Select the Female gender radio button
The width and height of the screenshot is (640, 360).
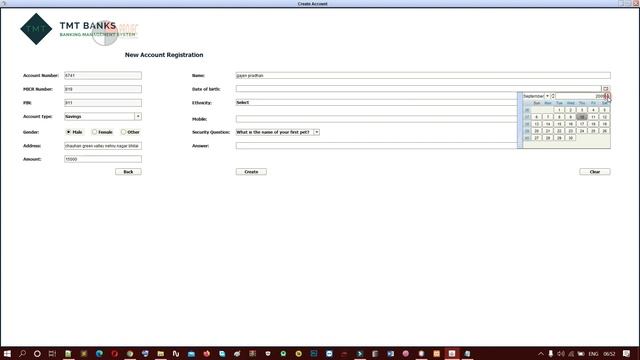[94, 132]
